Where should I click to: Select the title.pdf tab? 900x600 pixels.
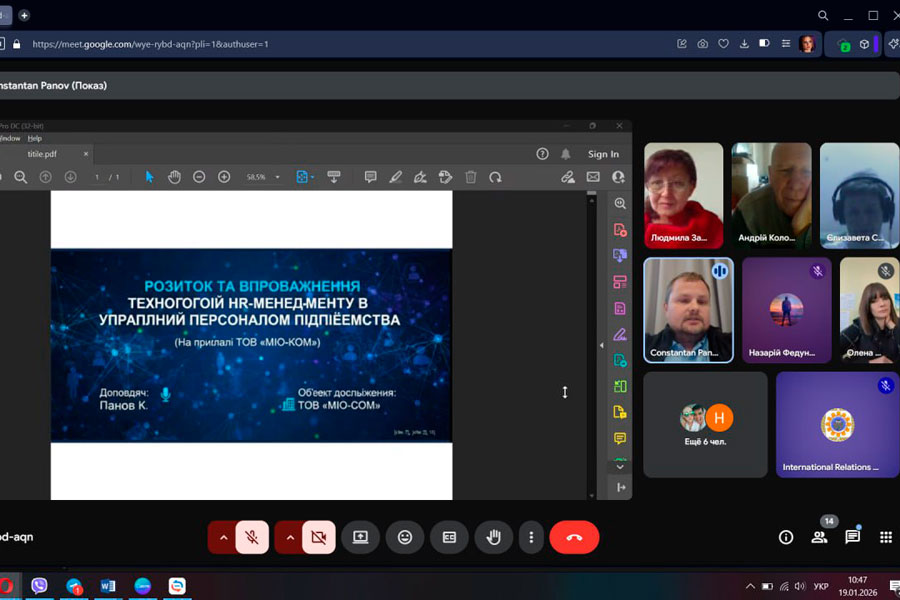tap(43, 154)
